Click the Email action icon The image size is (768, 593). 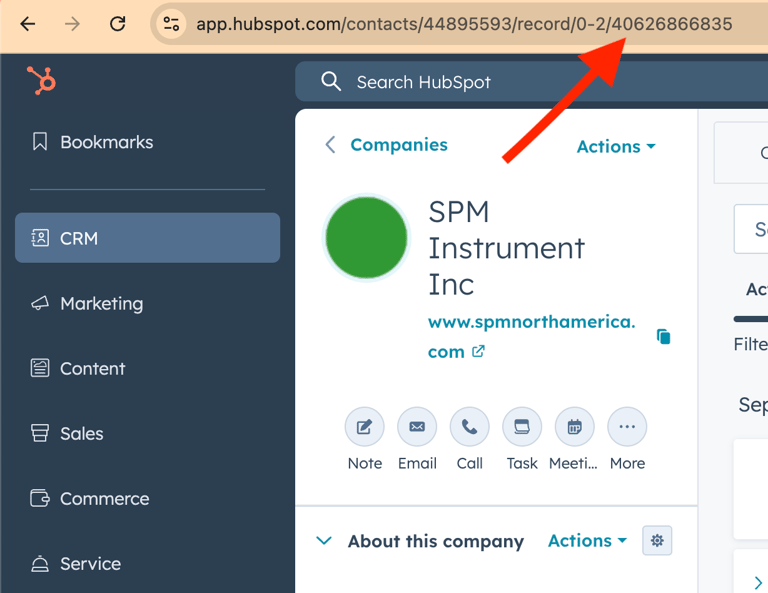(x=417, y=428)
